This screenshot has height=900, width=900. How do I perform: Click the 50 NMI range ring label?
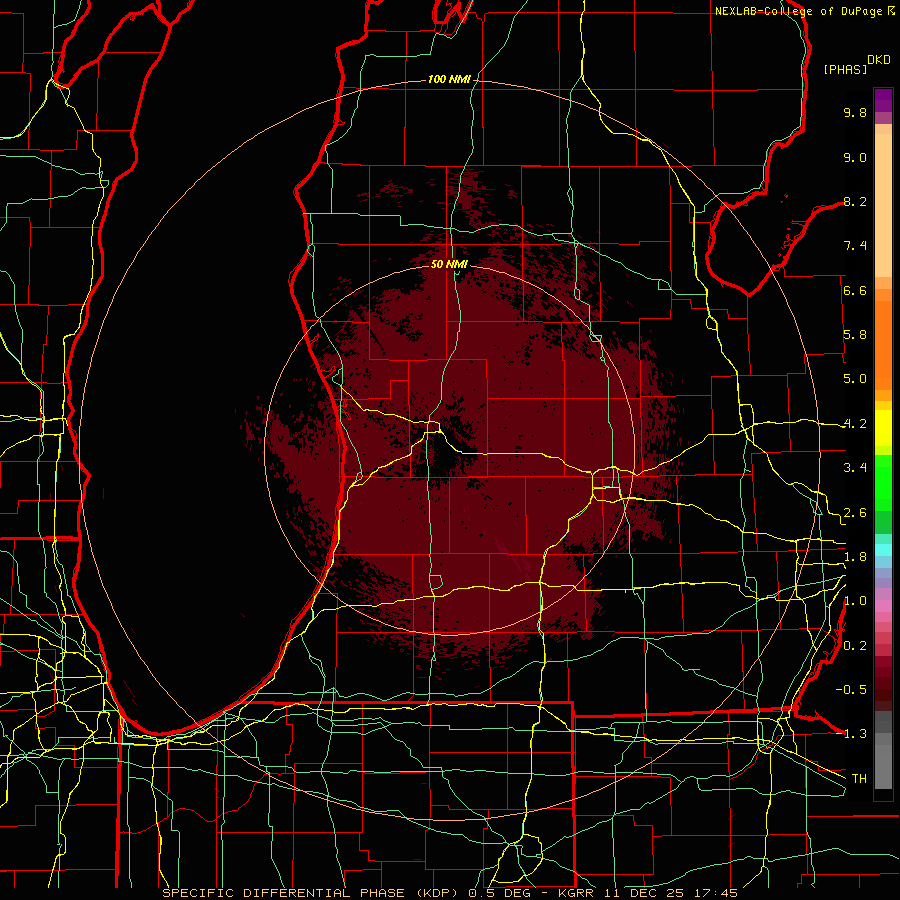tap(449, 264)
